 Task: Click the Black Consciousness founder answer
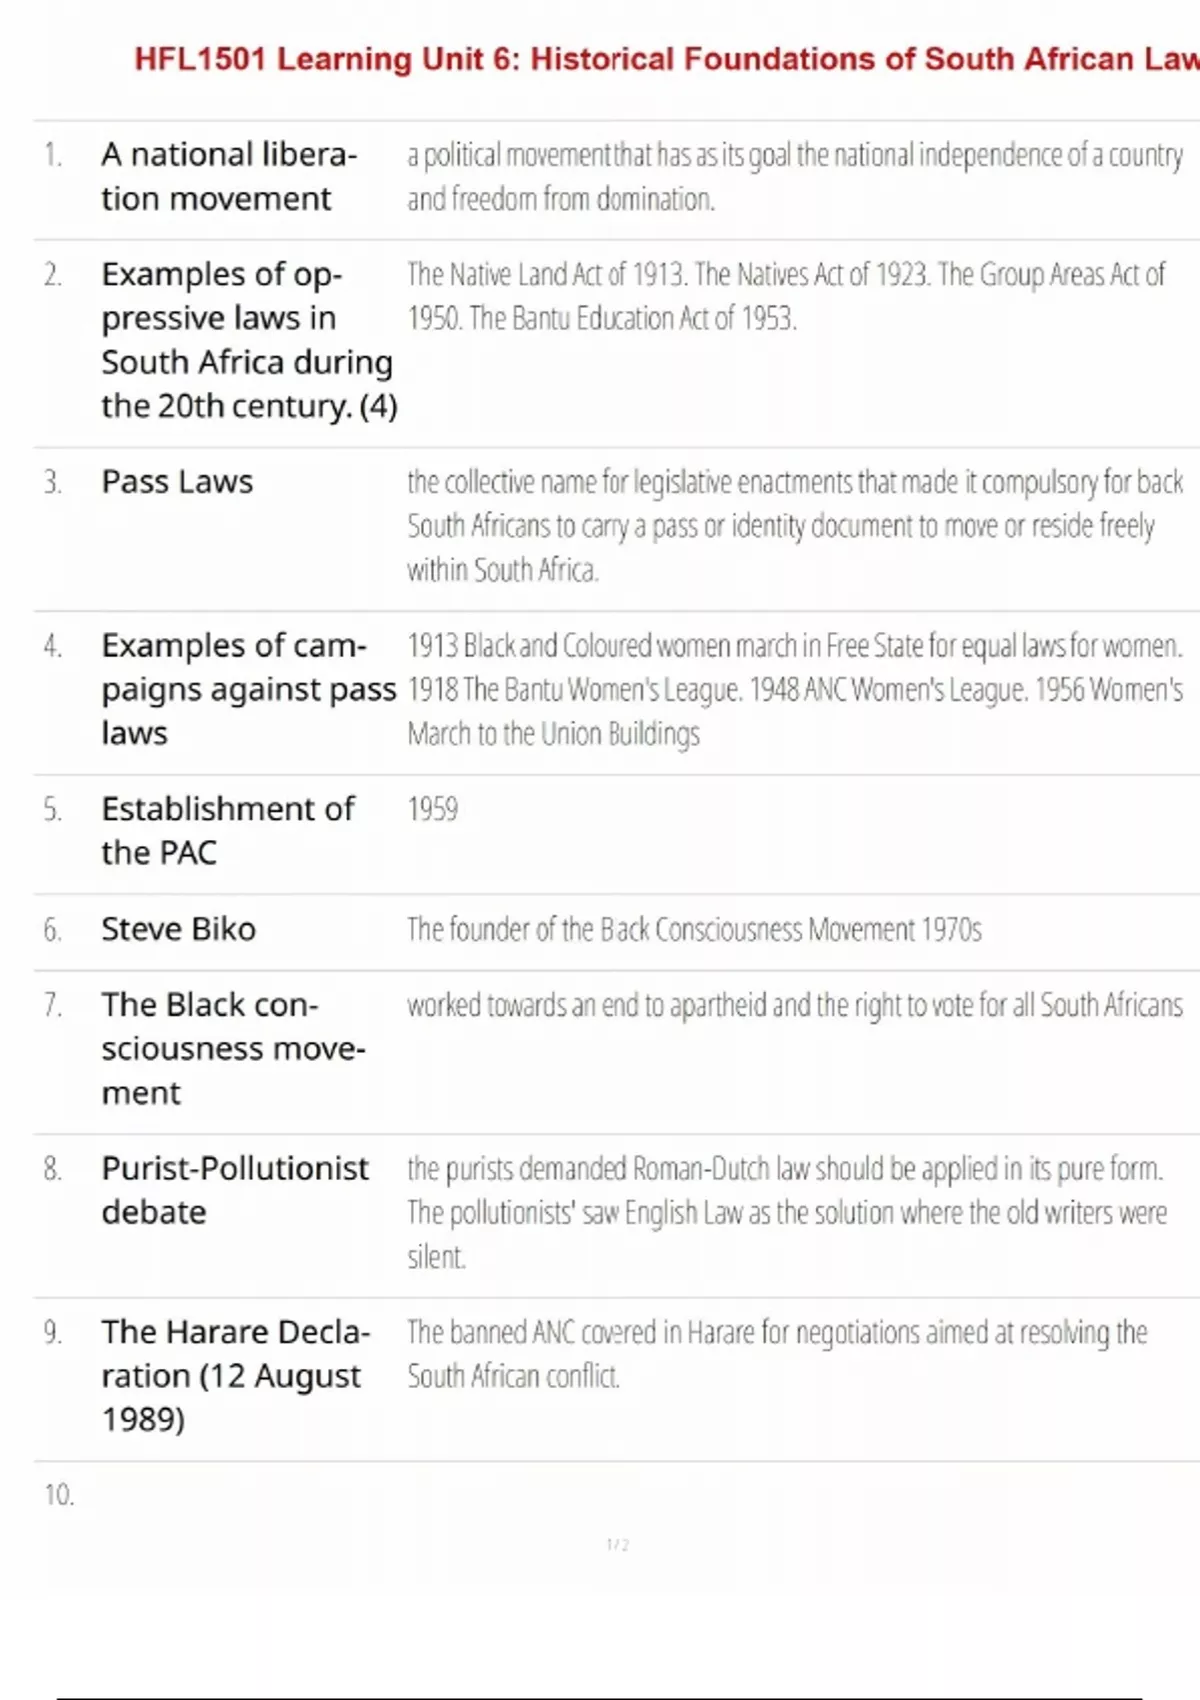(x=694, y=930)
